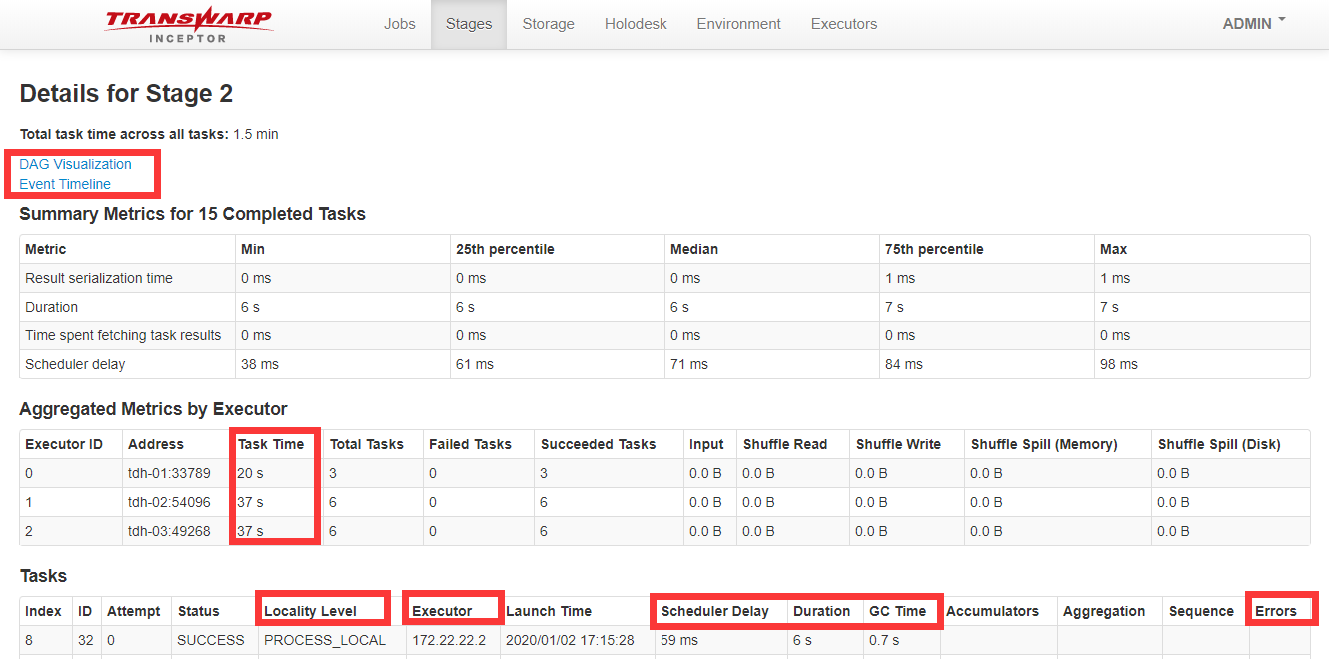Viewport: 1329px width, 660px height.
Task: Navigate to the Executors tab
Action: (843, 24)
